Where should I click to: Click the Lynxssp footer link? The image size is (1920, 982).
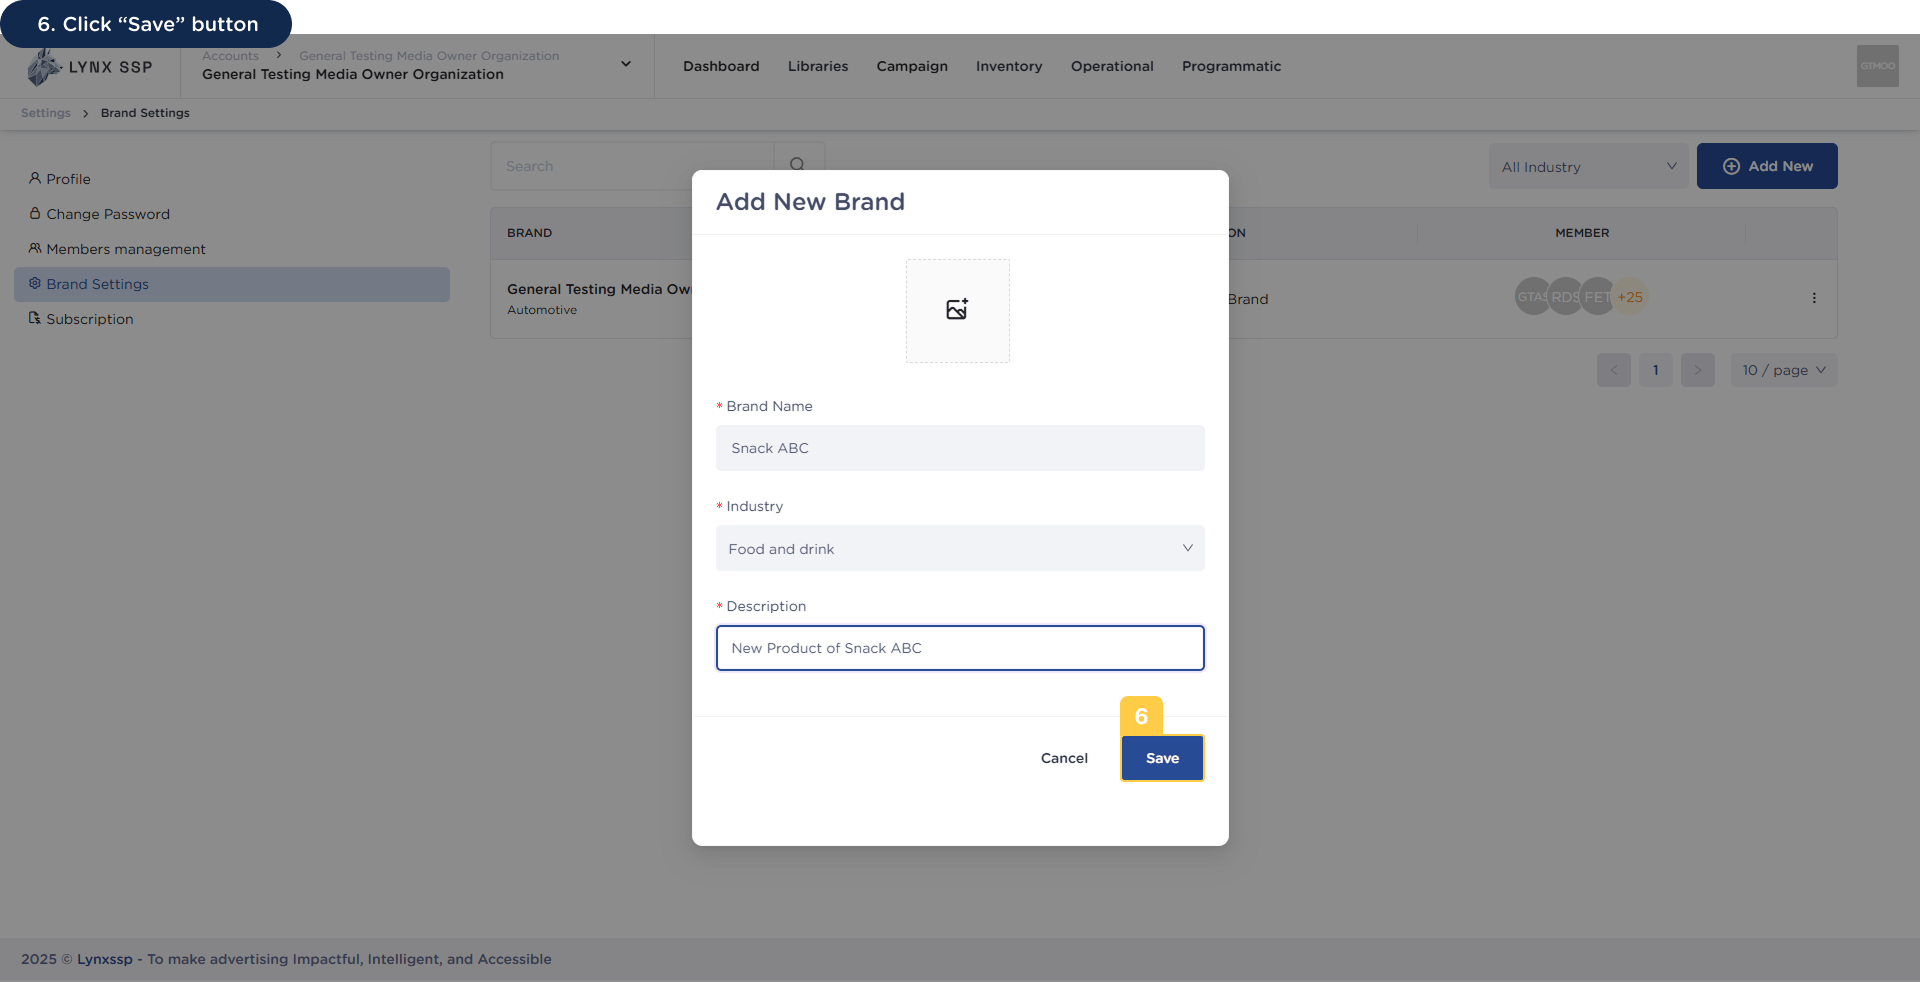click(x=105, y=959)
